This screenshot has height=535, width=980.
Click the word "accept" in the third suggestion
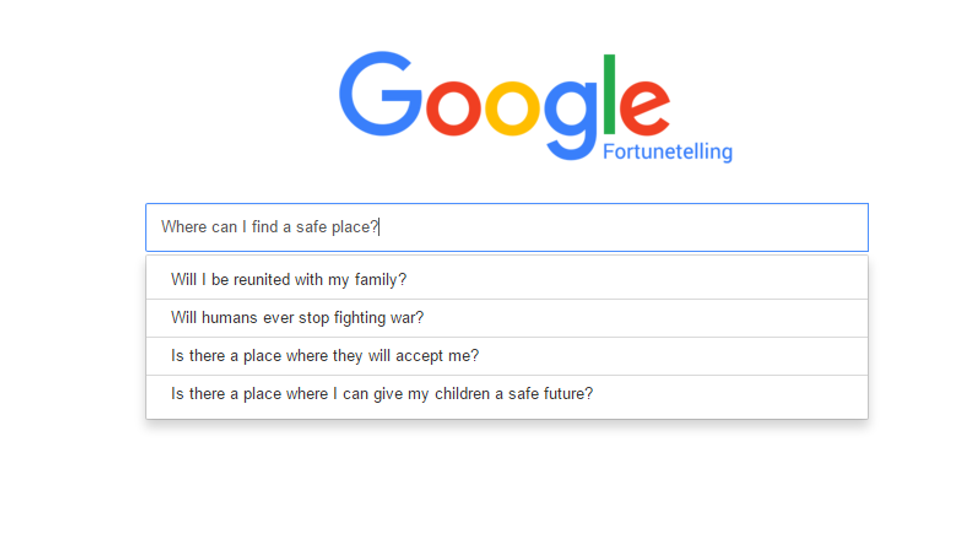[427, 356]
